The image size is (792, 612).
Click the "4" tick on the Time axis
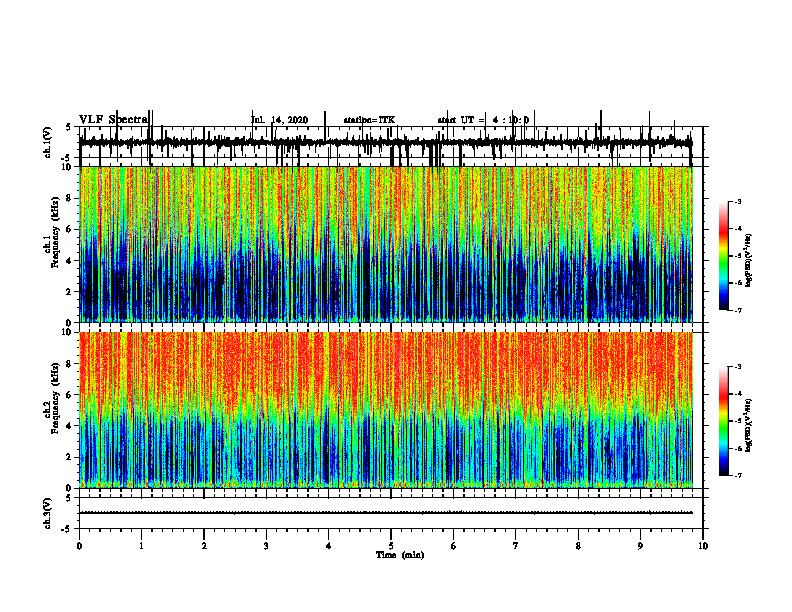(329, 546)
